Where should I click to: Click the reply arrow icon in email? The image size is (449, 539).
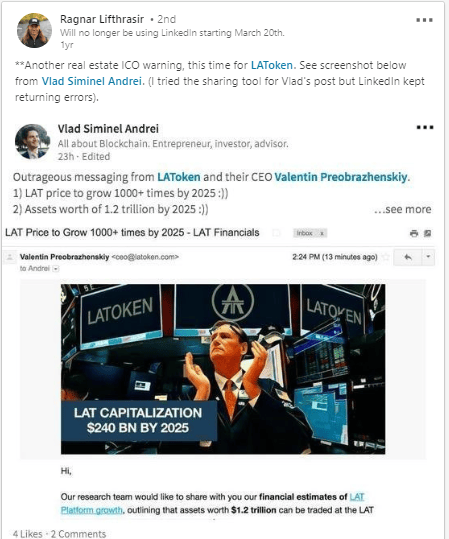tap(408, 257)
